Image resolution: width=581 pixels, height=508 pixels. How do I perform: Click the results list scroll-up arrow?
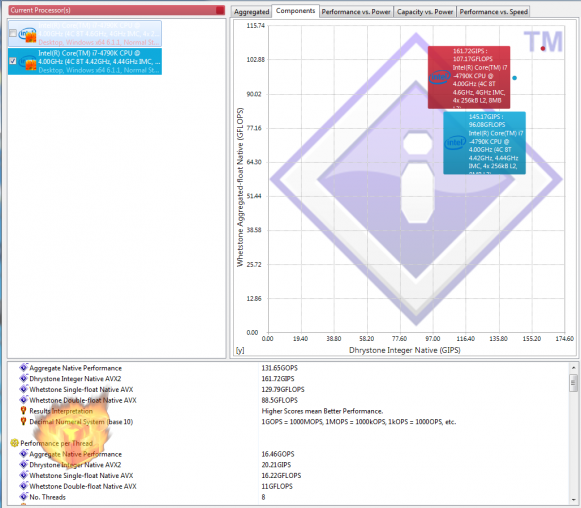(x=573, y=368)
